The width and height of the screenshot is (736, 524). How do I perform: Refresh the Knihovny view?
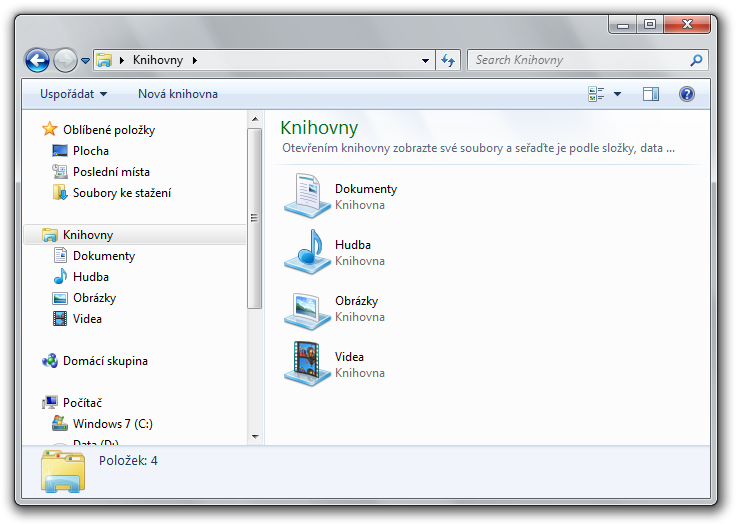pyautogui.click(x=448, y=60)
